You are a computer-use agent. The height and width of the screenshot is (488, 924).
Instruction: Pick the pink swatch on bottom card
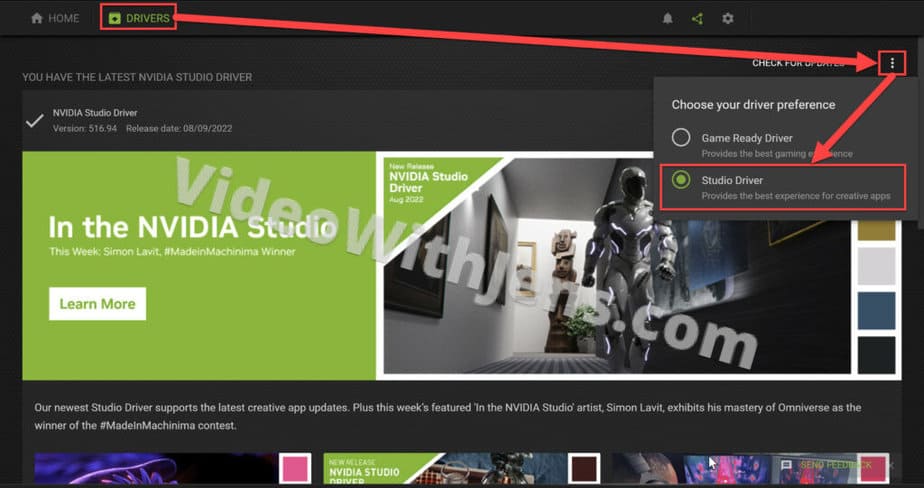[294, 469]
